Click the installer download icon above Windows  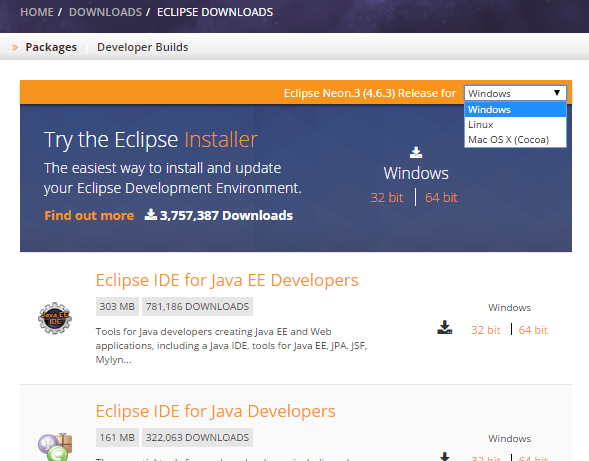416,152
